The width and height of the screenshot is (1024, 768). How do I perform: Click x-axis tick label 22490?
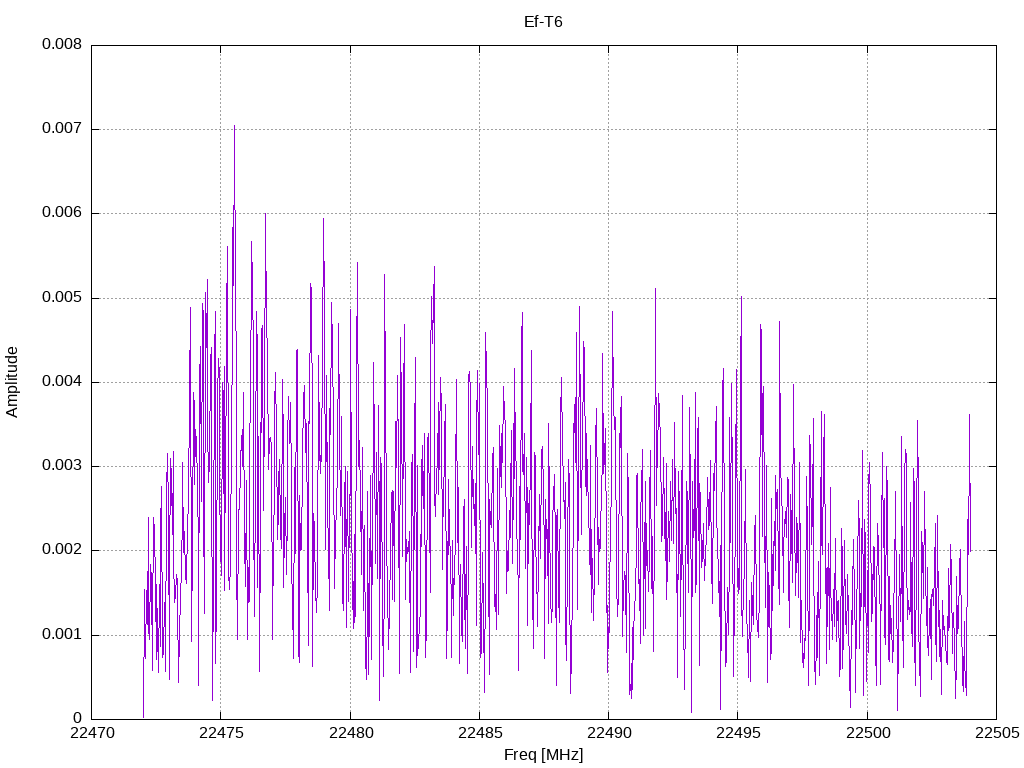(x=609, y=733)
